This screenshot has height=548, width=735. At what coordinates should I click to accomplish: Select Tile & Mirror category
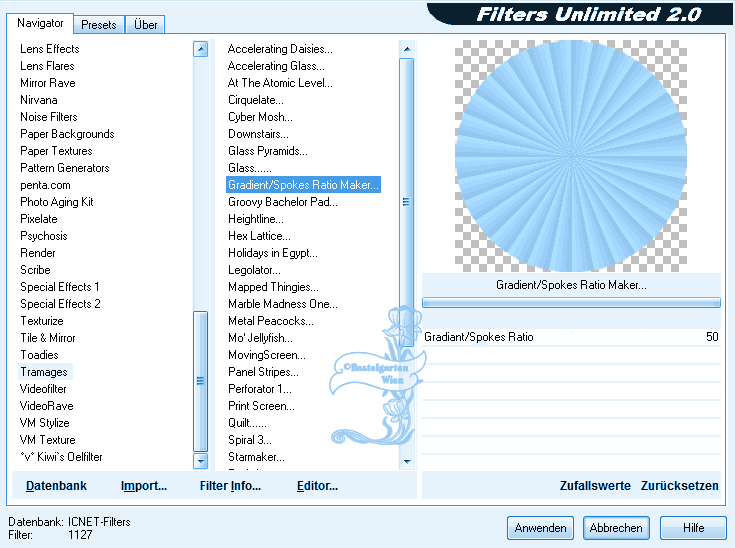click(48, 338)
